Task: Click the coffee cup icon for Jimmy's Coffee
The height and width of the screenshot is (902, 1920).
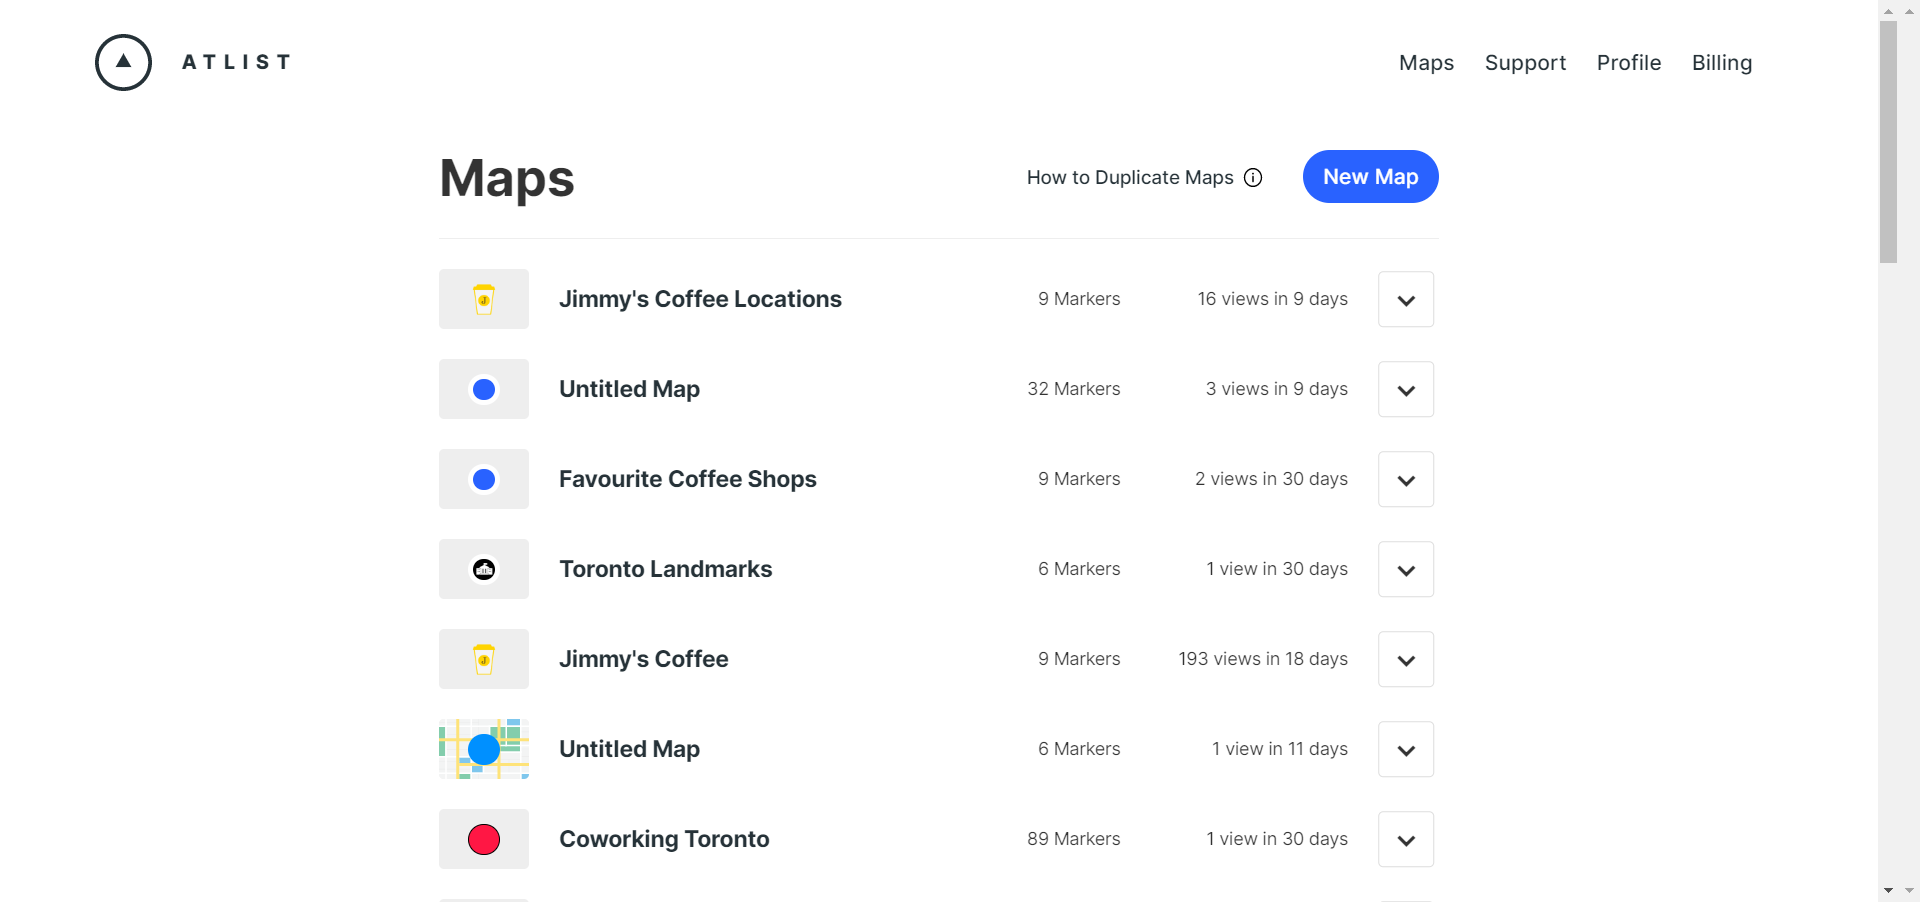Action: (484, 659)
